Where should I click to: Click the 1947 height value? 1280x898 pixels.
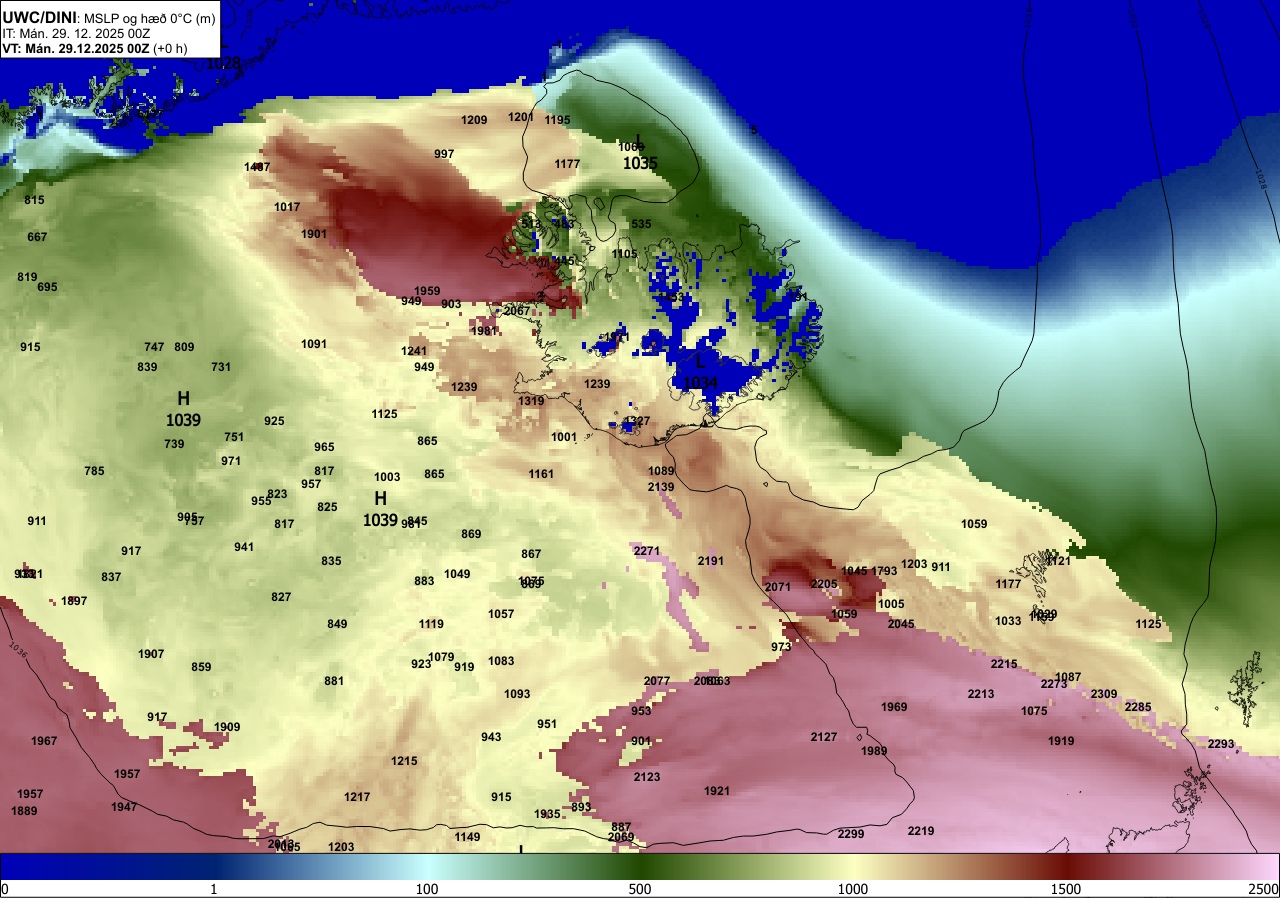click(x=124, y=807)
